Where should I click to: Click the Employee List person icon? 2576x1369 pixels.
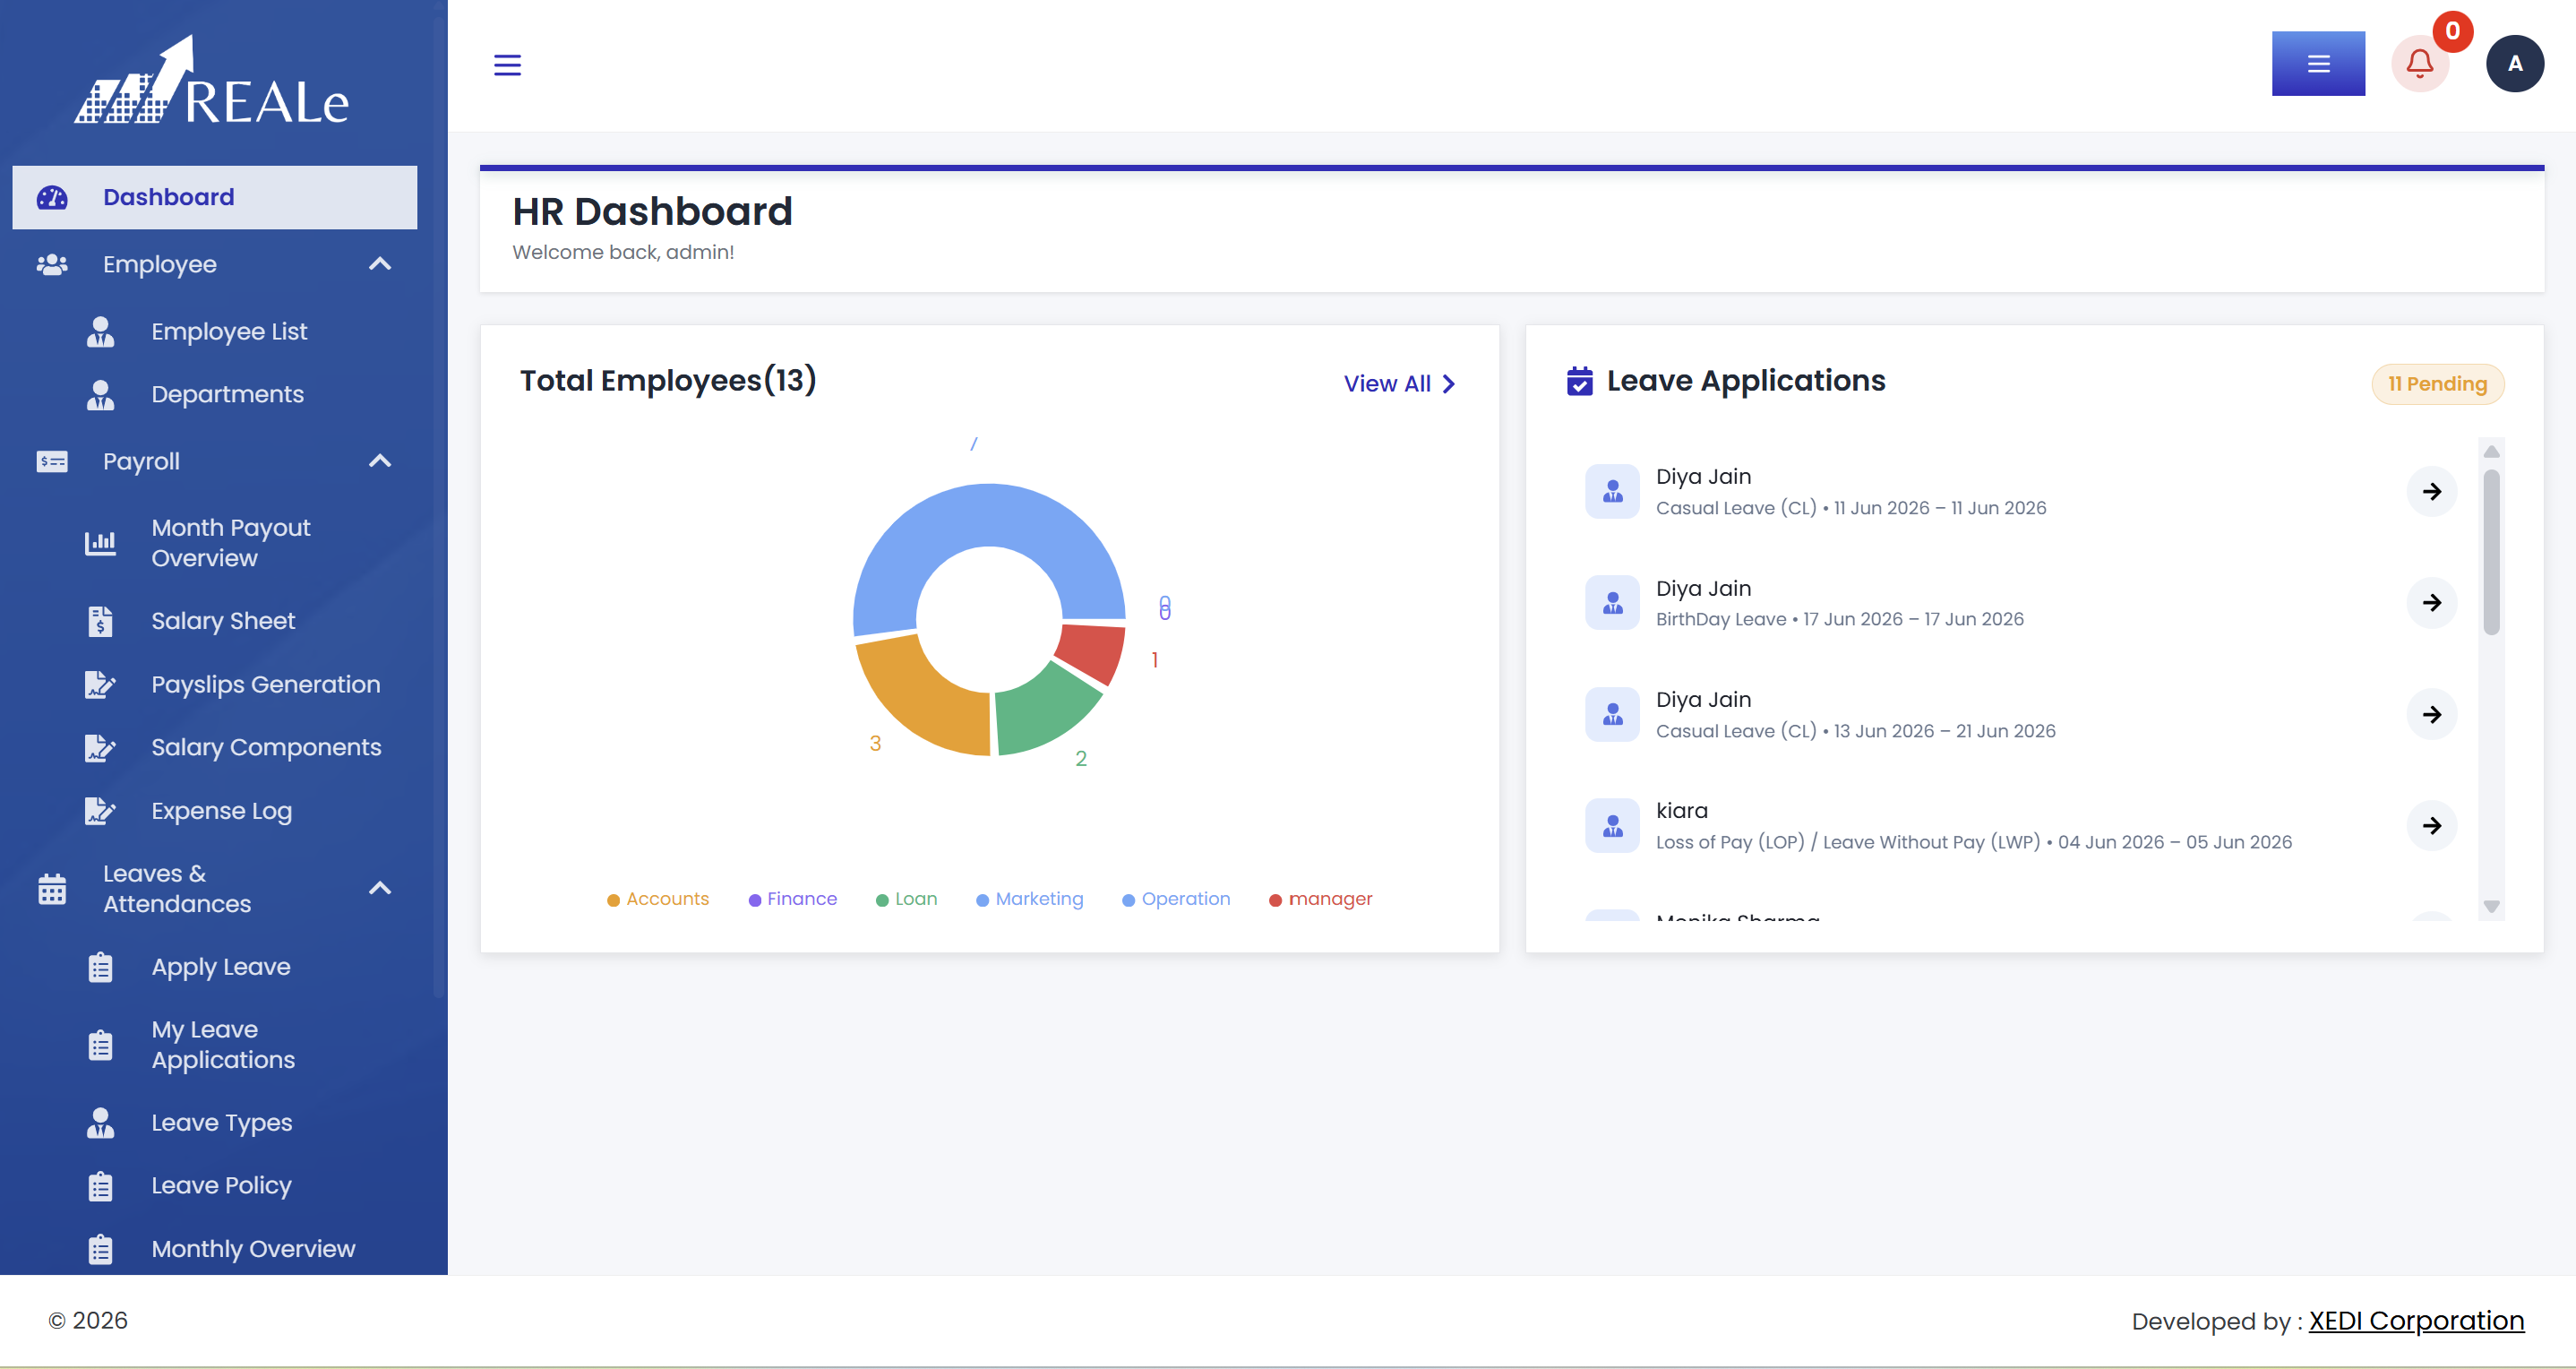tap(100, 332)
